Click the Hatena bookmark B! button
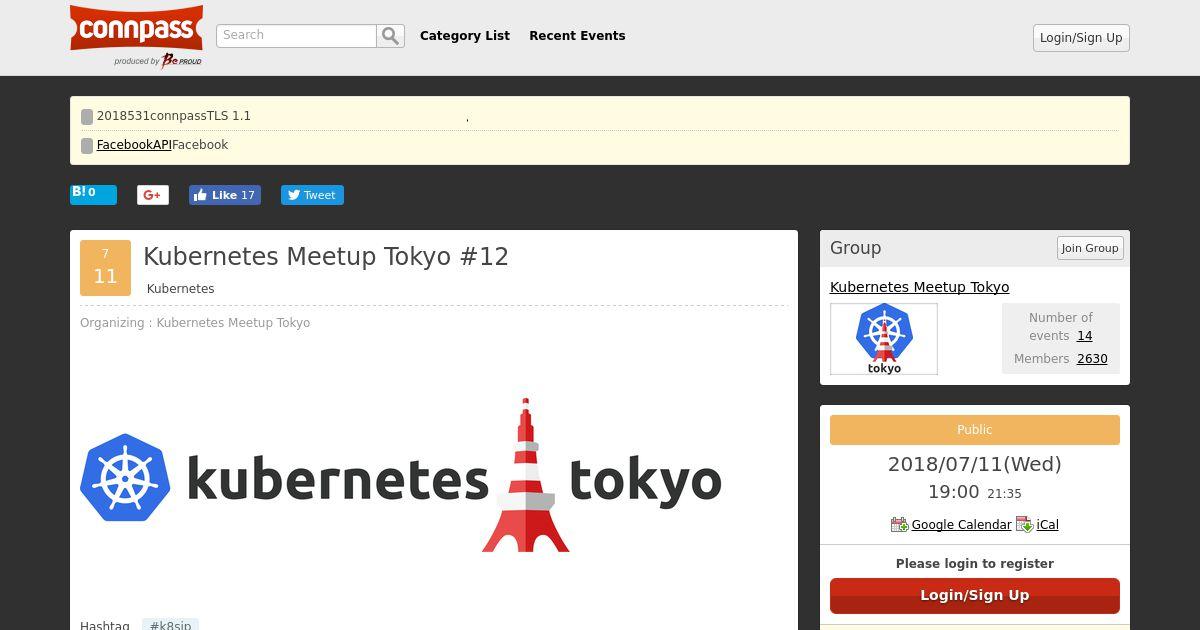The image size is (1200, 630). (x=93, y=194)
